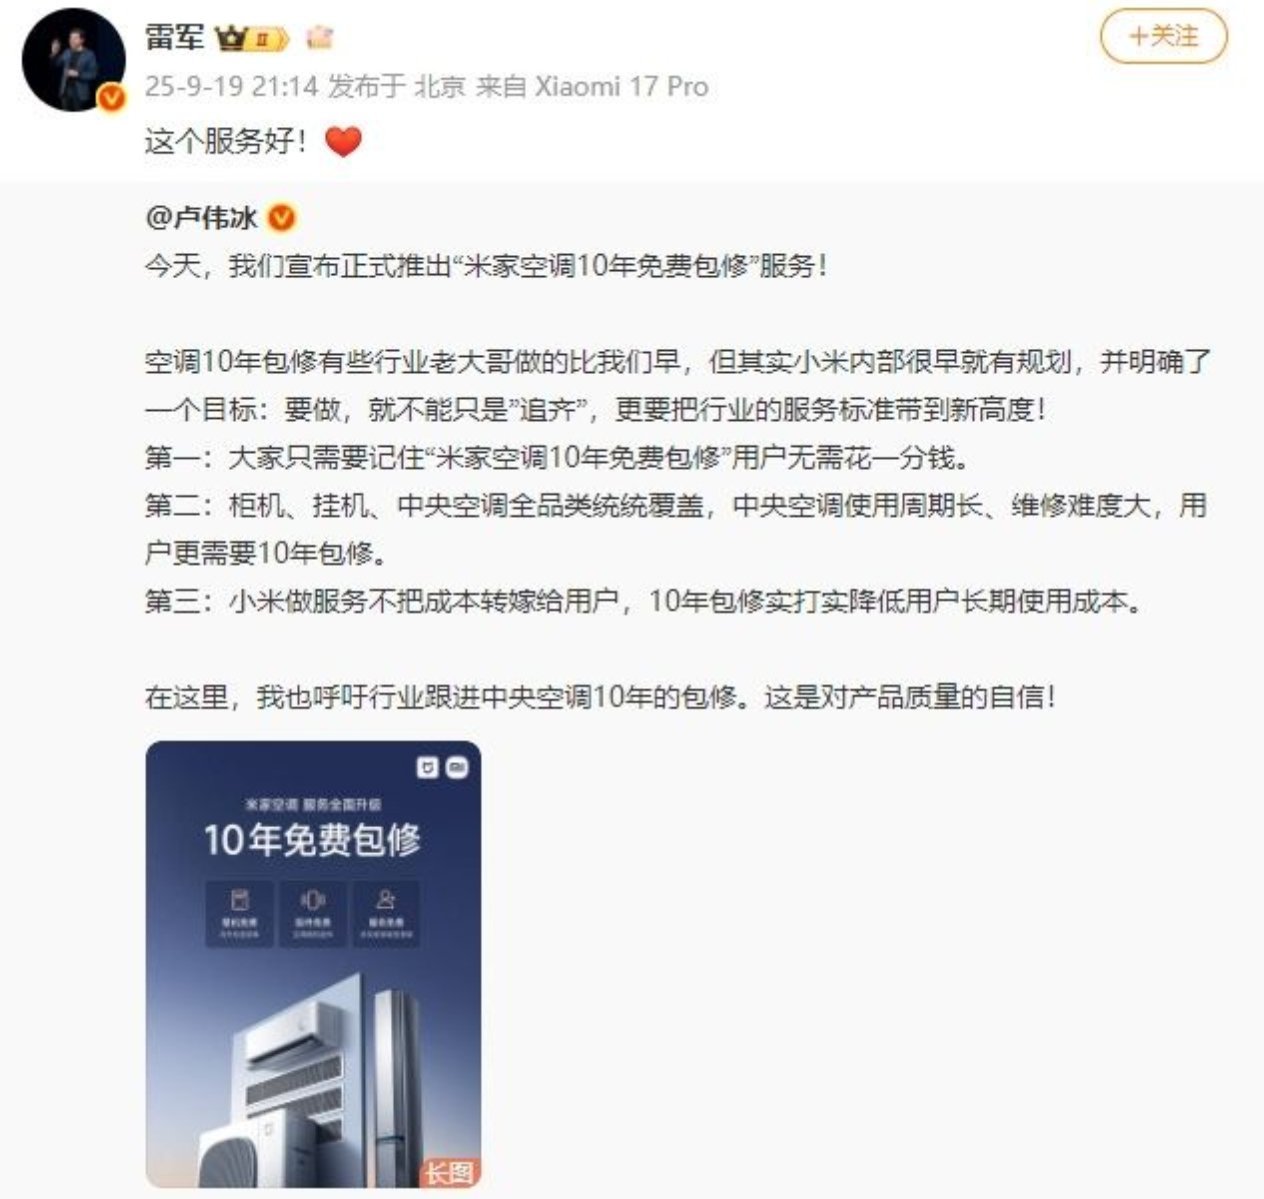Click the 25-9-19 21:14 post timestamp
Screen dimensions: 1264x1199
pos(232,87)
